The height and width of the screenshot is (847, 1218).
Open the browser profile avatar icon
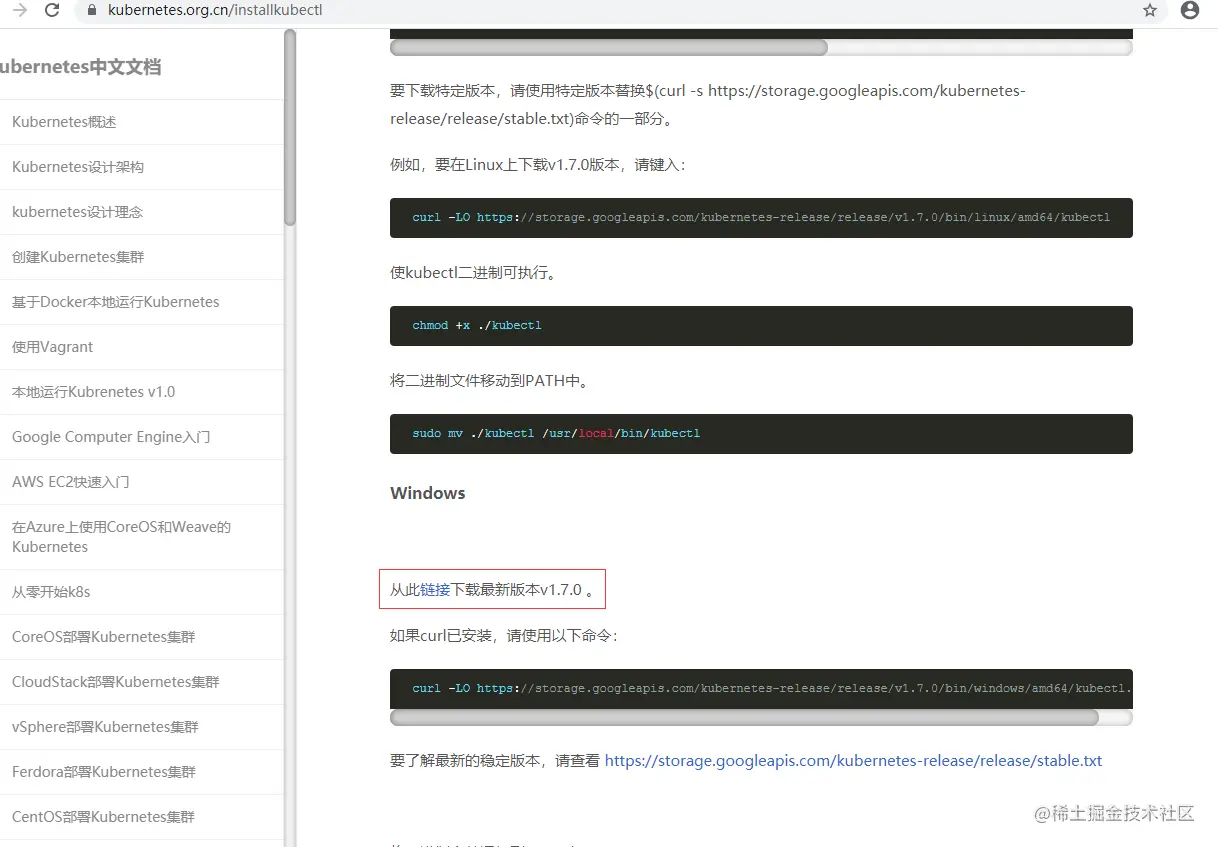(1189, 10)
